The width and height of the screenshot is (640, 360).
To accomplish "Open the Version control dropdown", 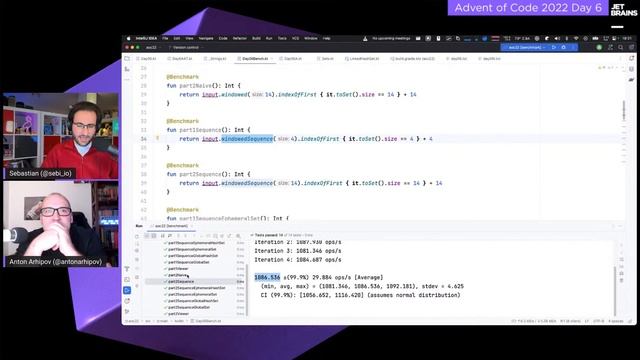I will pyautogui.click(x=186, y=47).
